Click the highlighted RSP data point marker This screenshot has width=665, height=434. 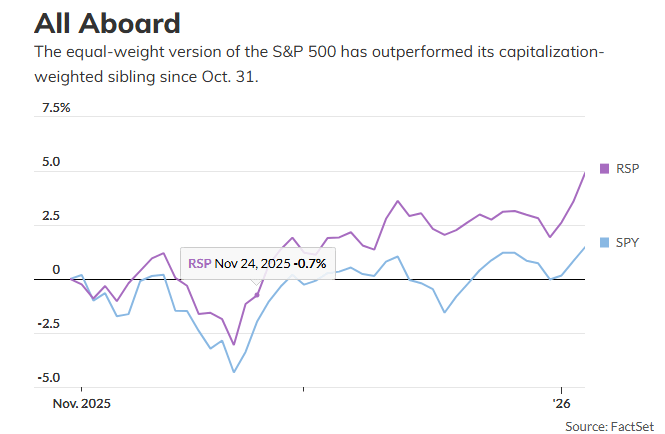point(257,295)
